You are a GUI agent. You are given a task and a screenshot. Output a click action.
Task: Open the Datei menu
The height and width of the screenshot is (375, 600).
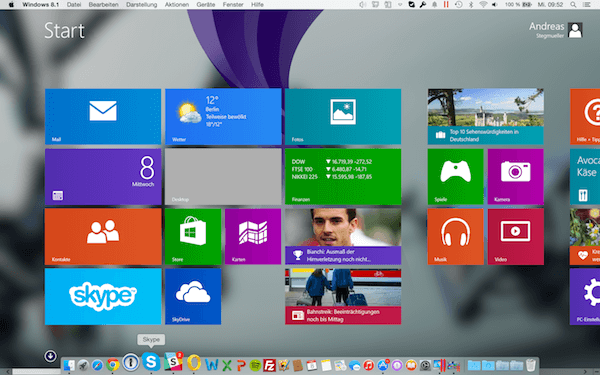click(x=74, y=5)
